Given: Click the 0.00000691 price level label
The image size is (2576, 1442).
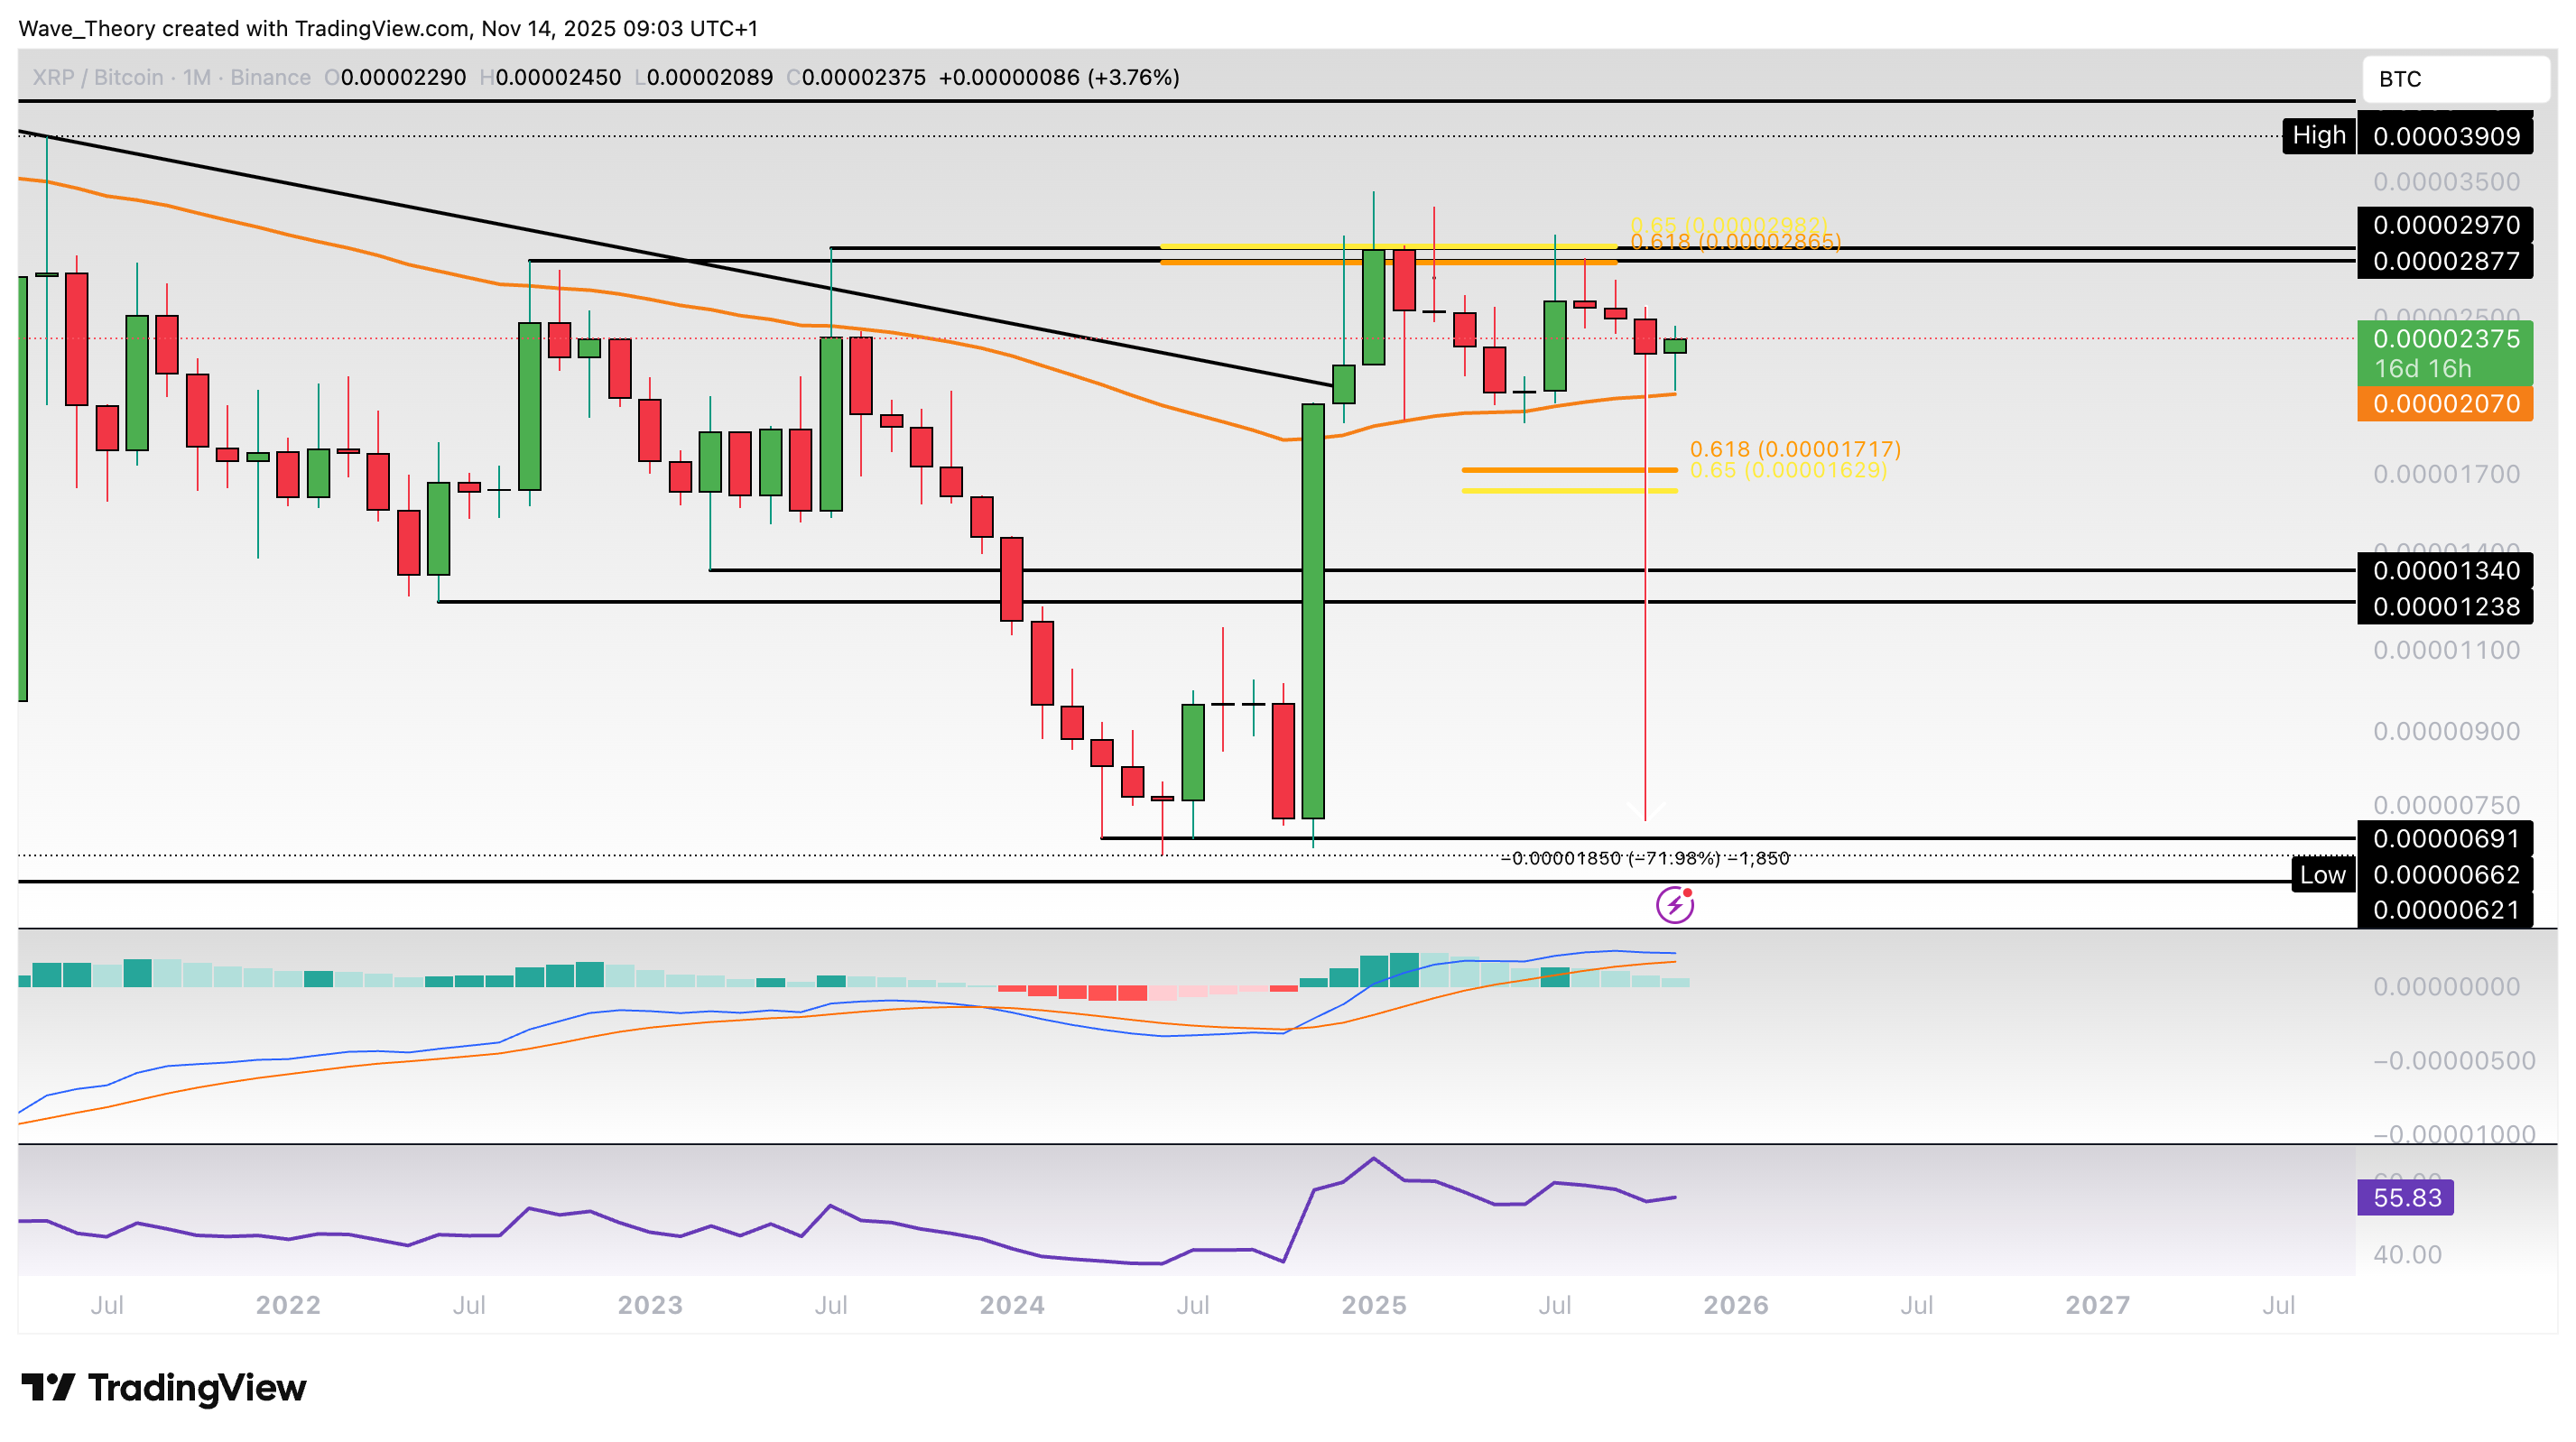Looking at the screenshot, I should pos(2445,838).
